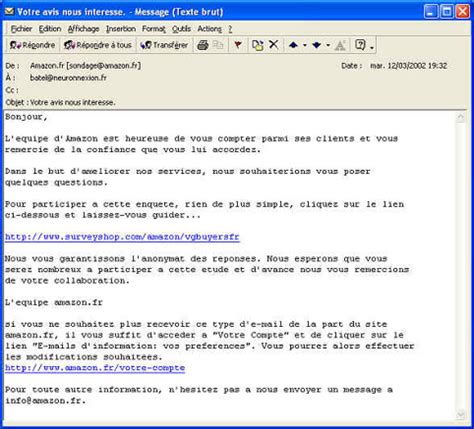Print the message with printer icon

203,45
